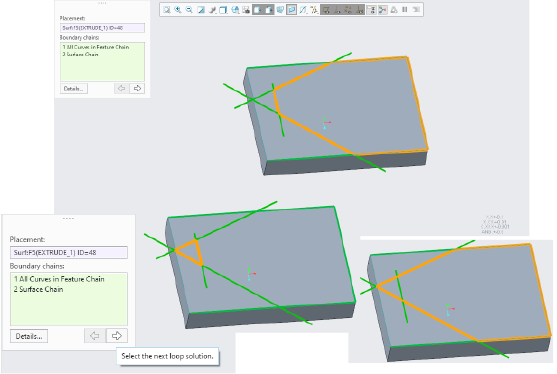Click Details button in the smaller panel
The width and height of the screenshot is (557, 374).
74,88
